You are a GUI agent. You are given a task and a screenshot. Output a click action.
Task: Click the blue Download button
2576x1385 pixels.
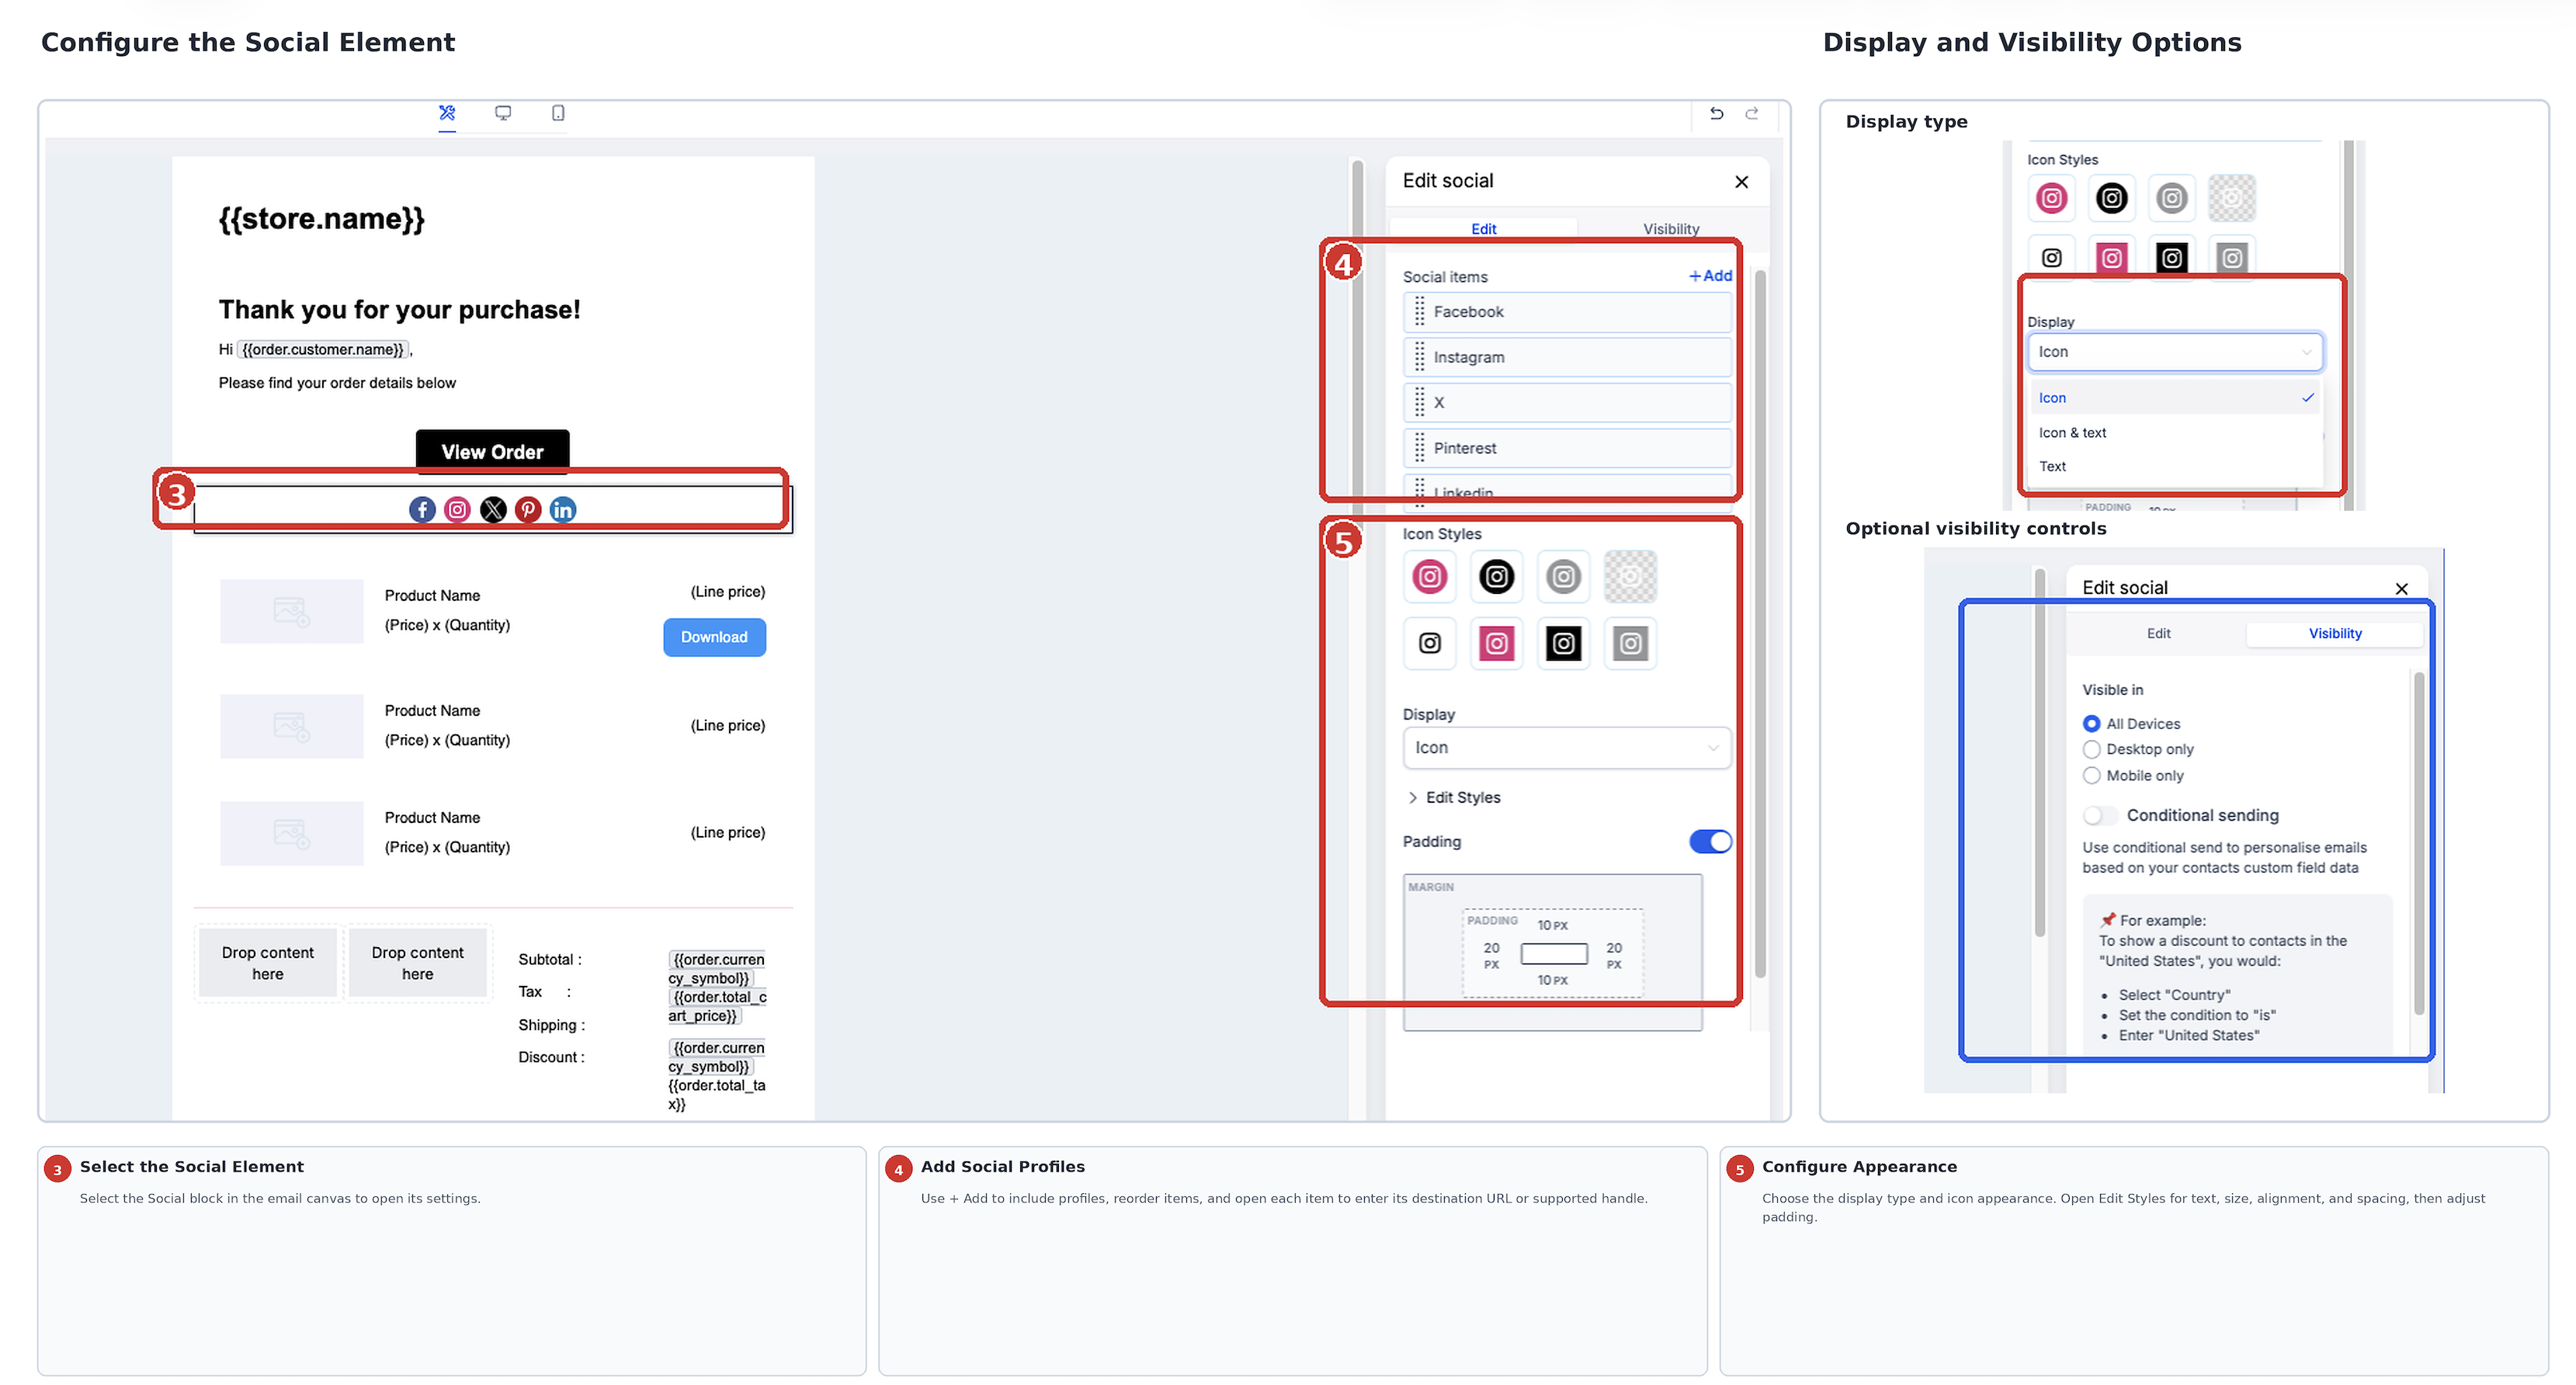coord(714,638)
